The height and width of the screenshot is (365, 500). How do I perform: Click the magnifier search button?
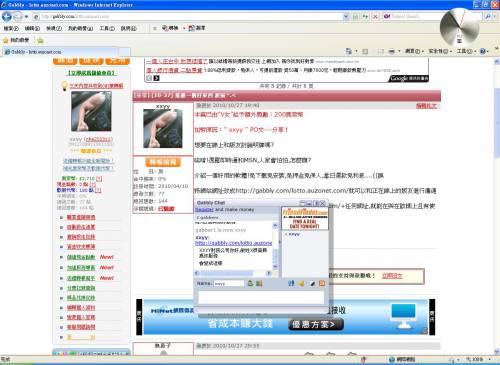pyautogui.click(x=488, y=16)
